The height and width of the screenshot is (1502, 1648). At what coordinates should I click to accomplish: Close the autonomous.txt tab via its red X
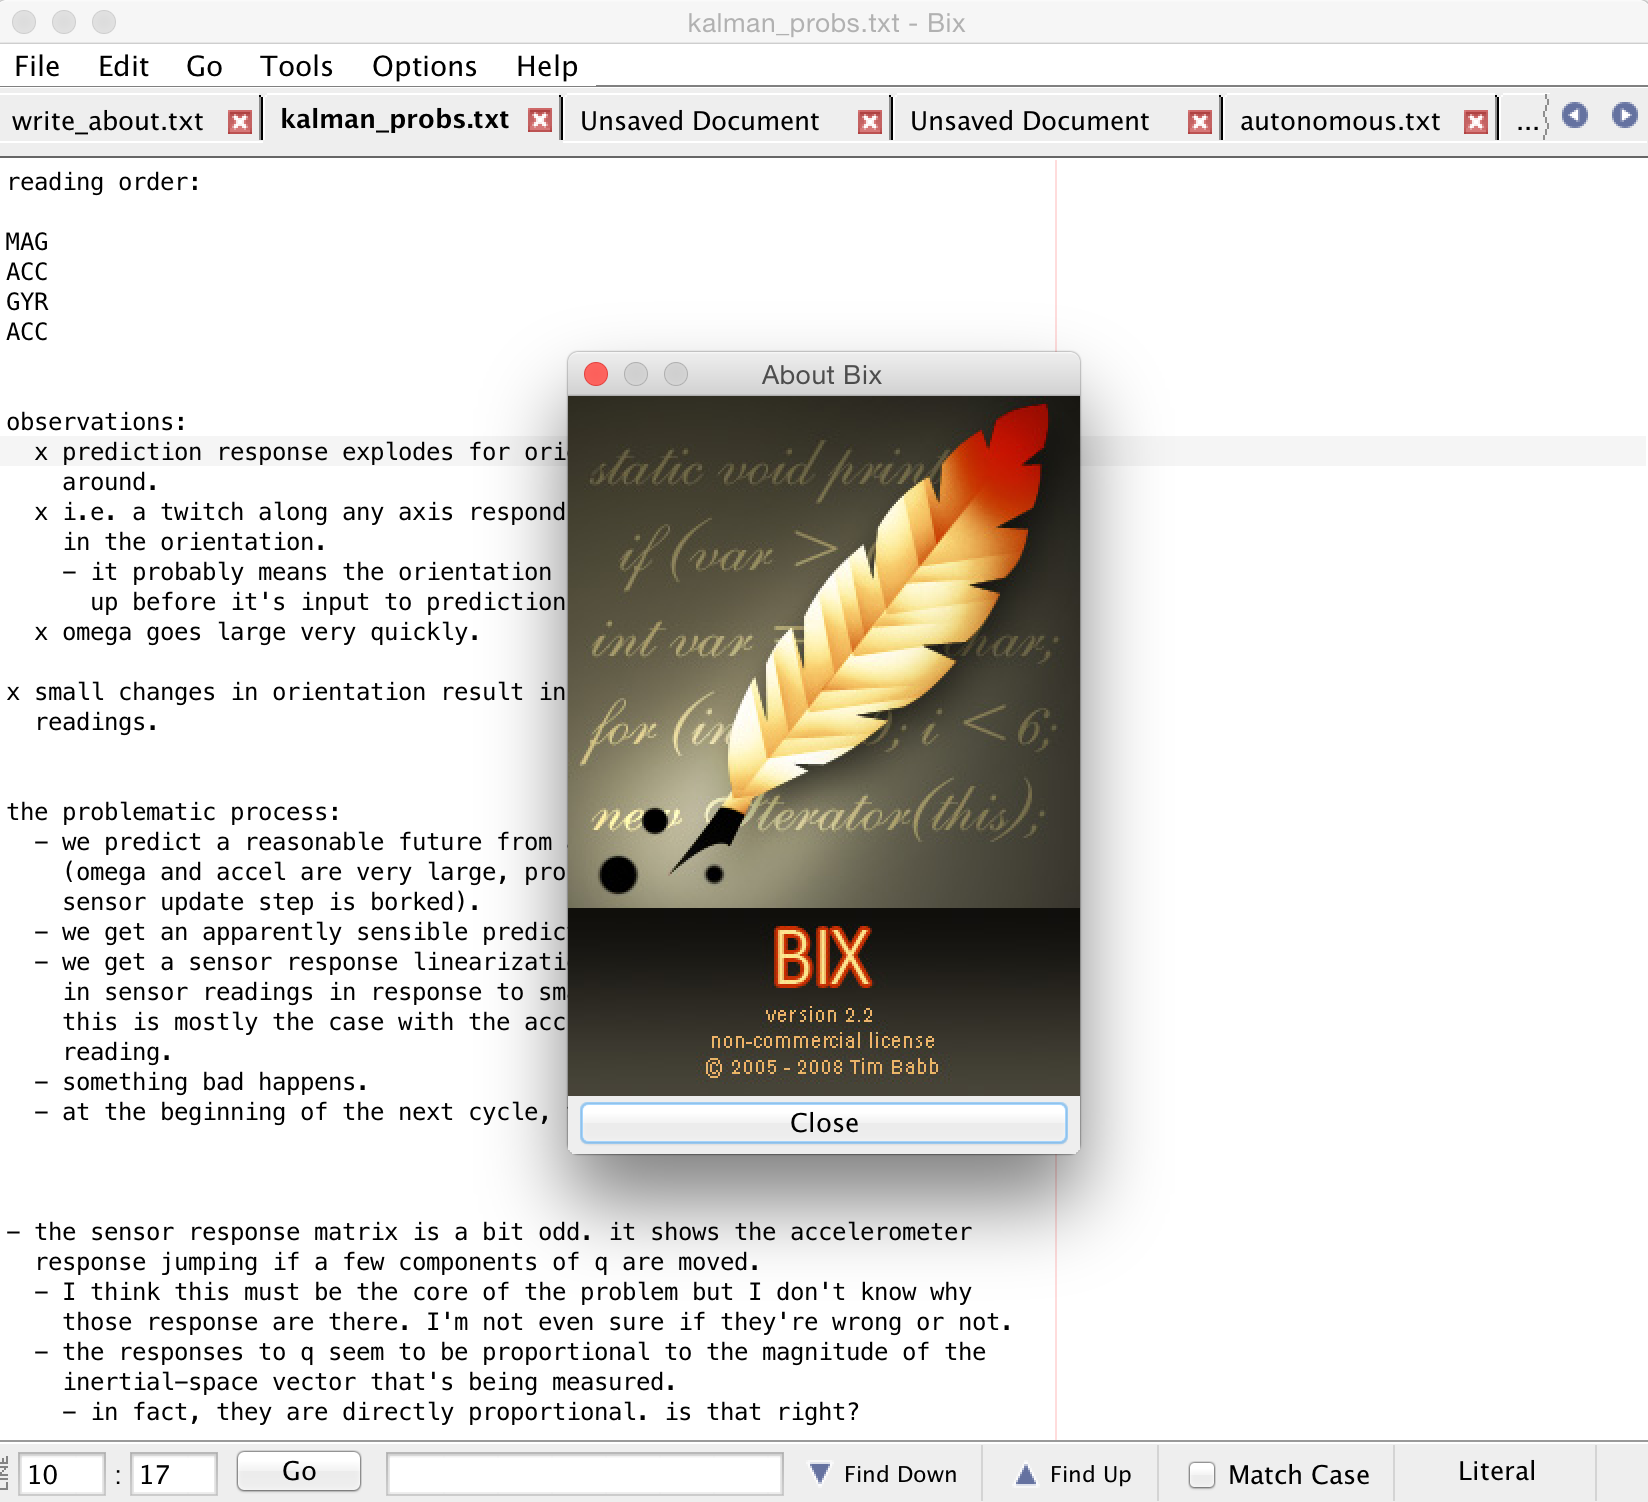1475,122
